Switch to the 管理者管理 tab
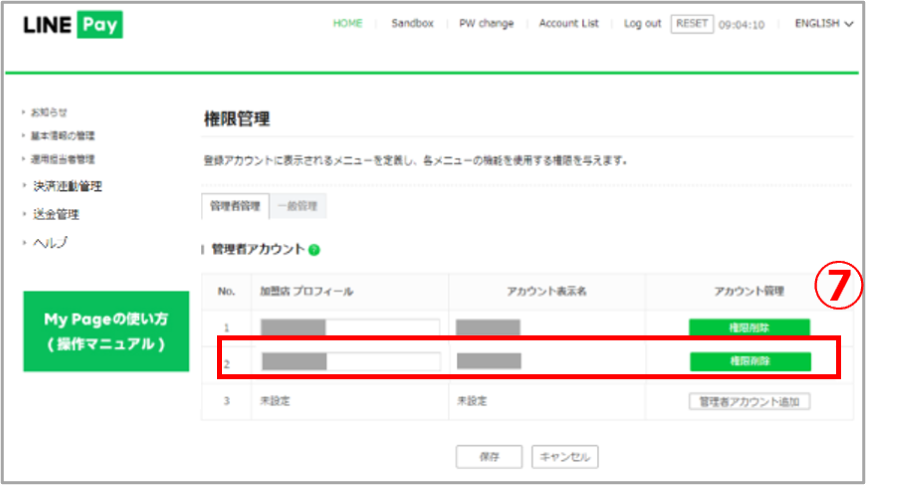 (x=235, y=206)
